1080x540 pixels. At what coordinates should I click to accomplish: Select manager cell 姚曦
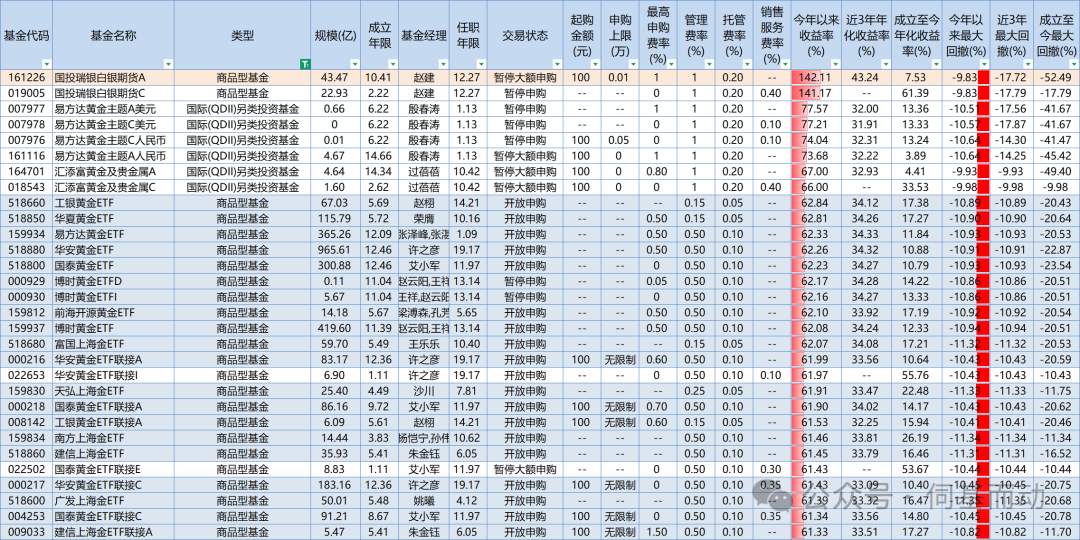click(x=424, y=499)
